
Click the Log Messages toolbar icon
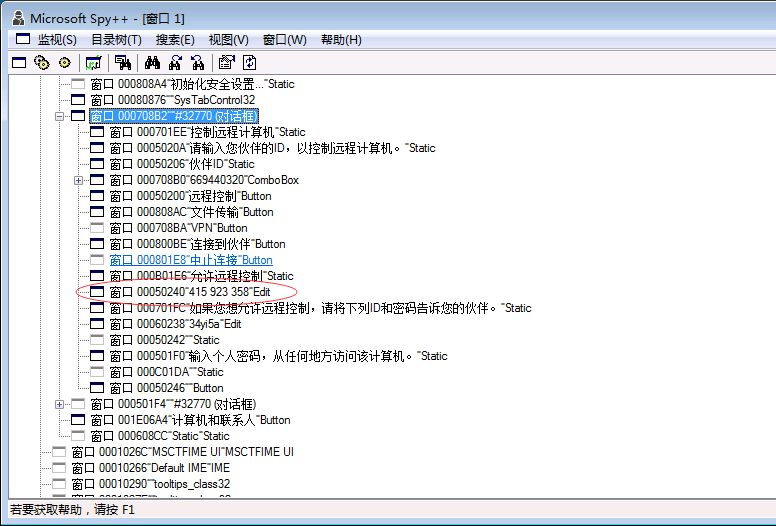(x=94, y=63)
